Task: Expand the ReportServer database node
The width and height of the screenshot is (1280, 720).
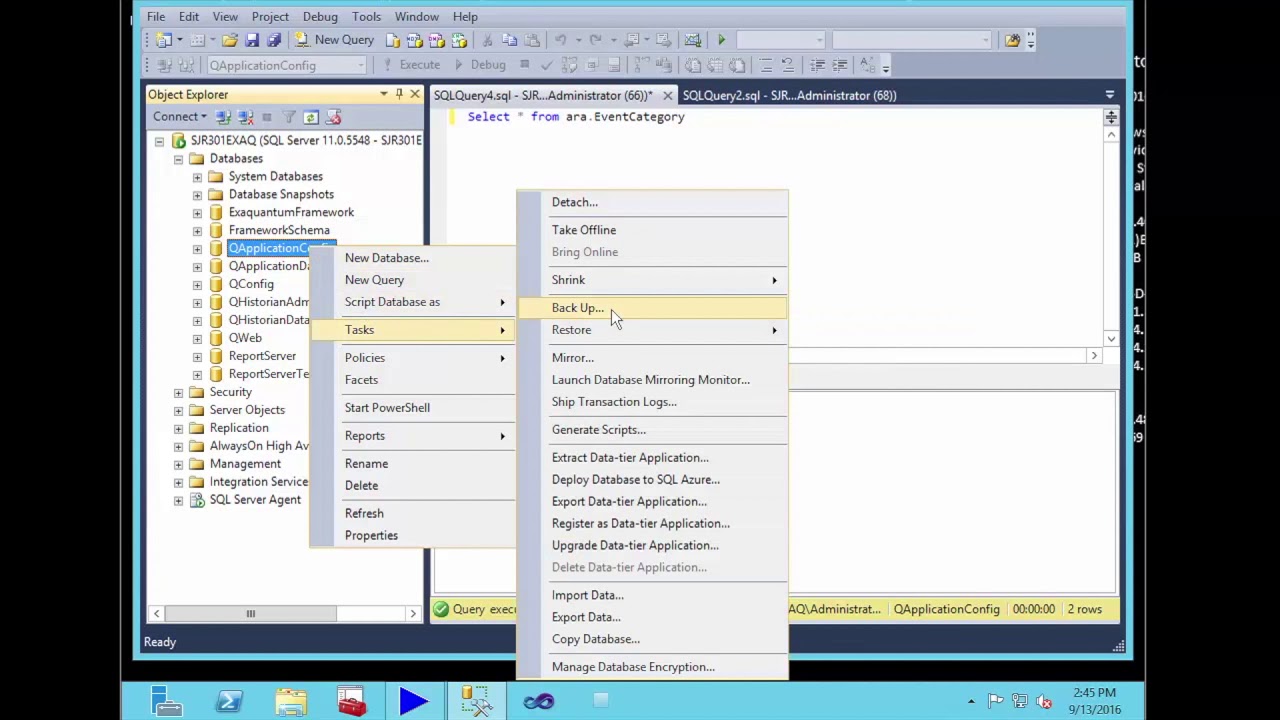Action: [x=197, y=357]
